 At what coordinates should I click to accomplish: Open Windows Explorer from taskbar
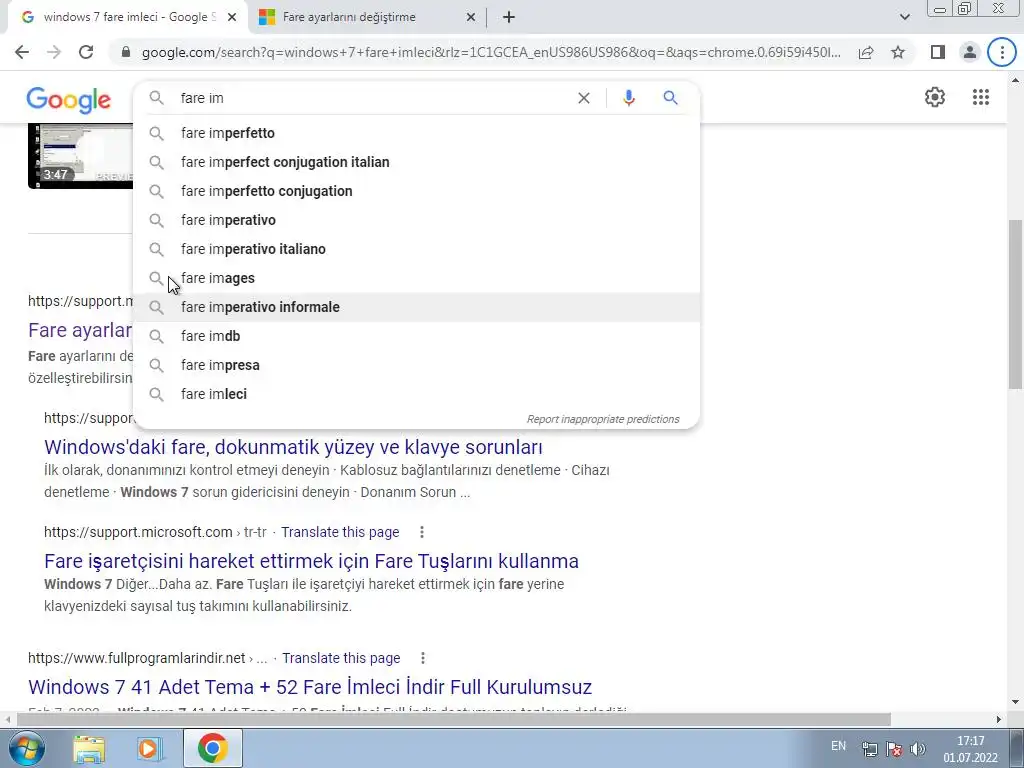click(89, 748)
